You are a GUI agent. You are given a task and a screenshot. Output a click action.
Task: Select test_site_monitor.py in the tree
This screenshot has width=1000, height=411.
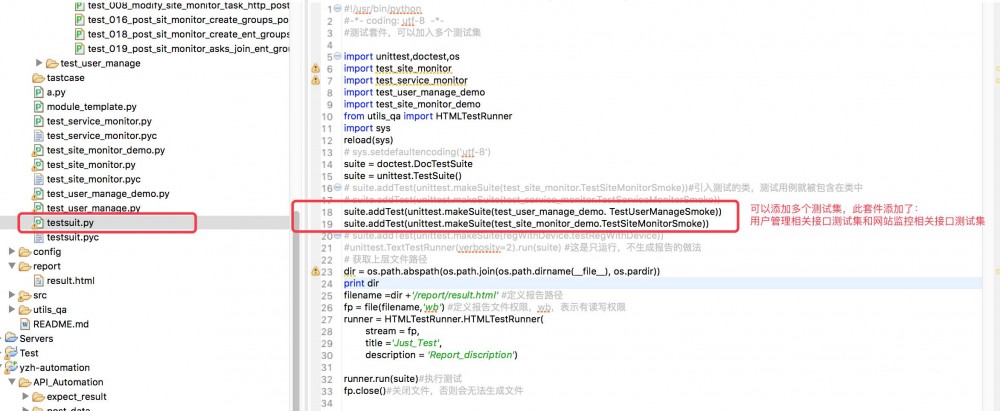pos(91,165)
